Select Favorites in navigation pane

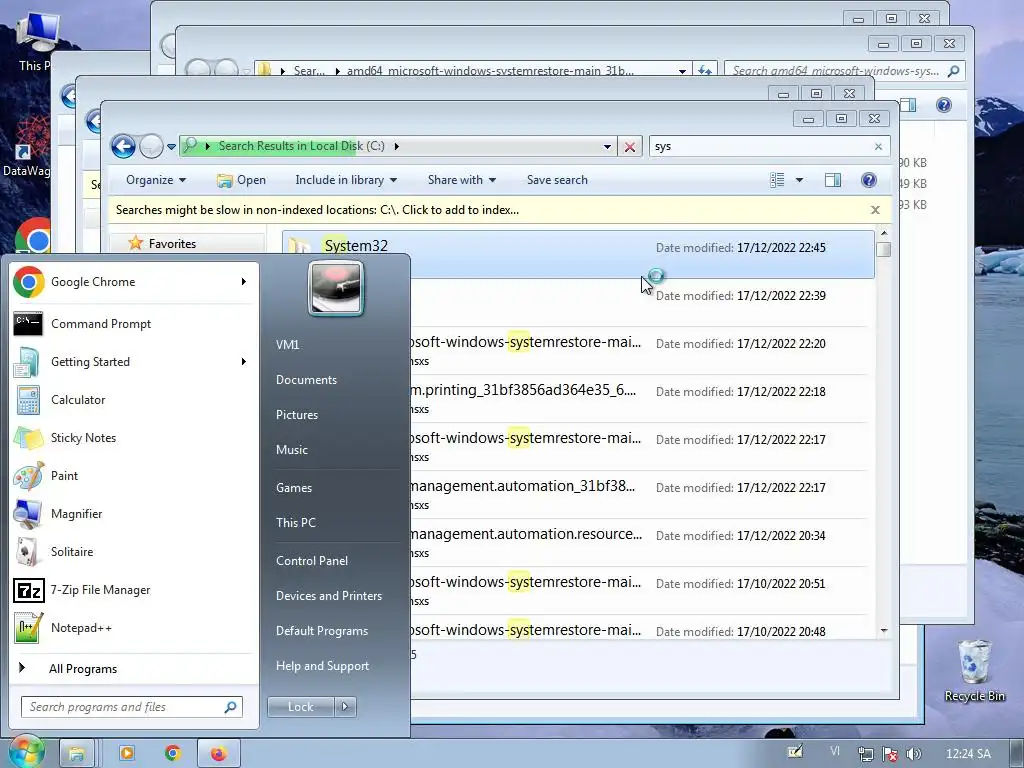pyautogui.click(x=172, y=244)
